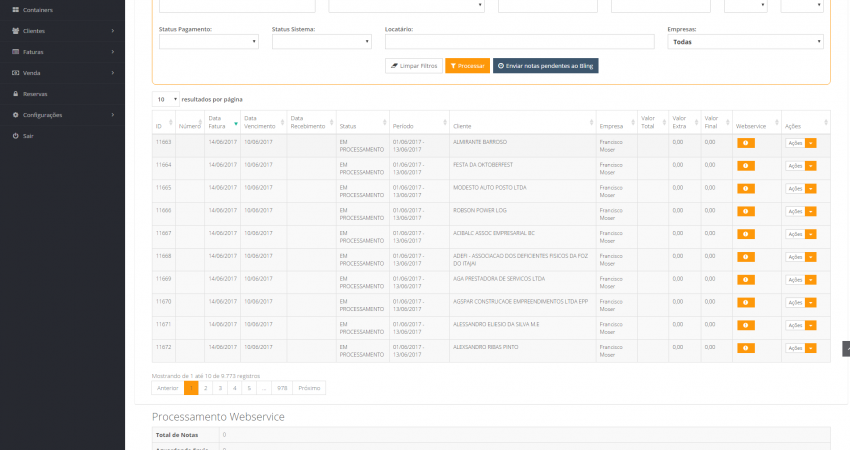850x450 pixels.
Task: Open the Status Pagamento dropdown
Action: tap(208, 42)
